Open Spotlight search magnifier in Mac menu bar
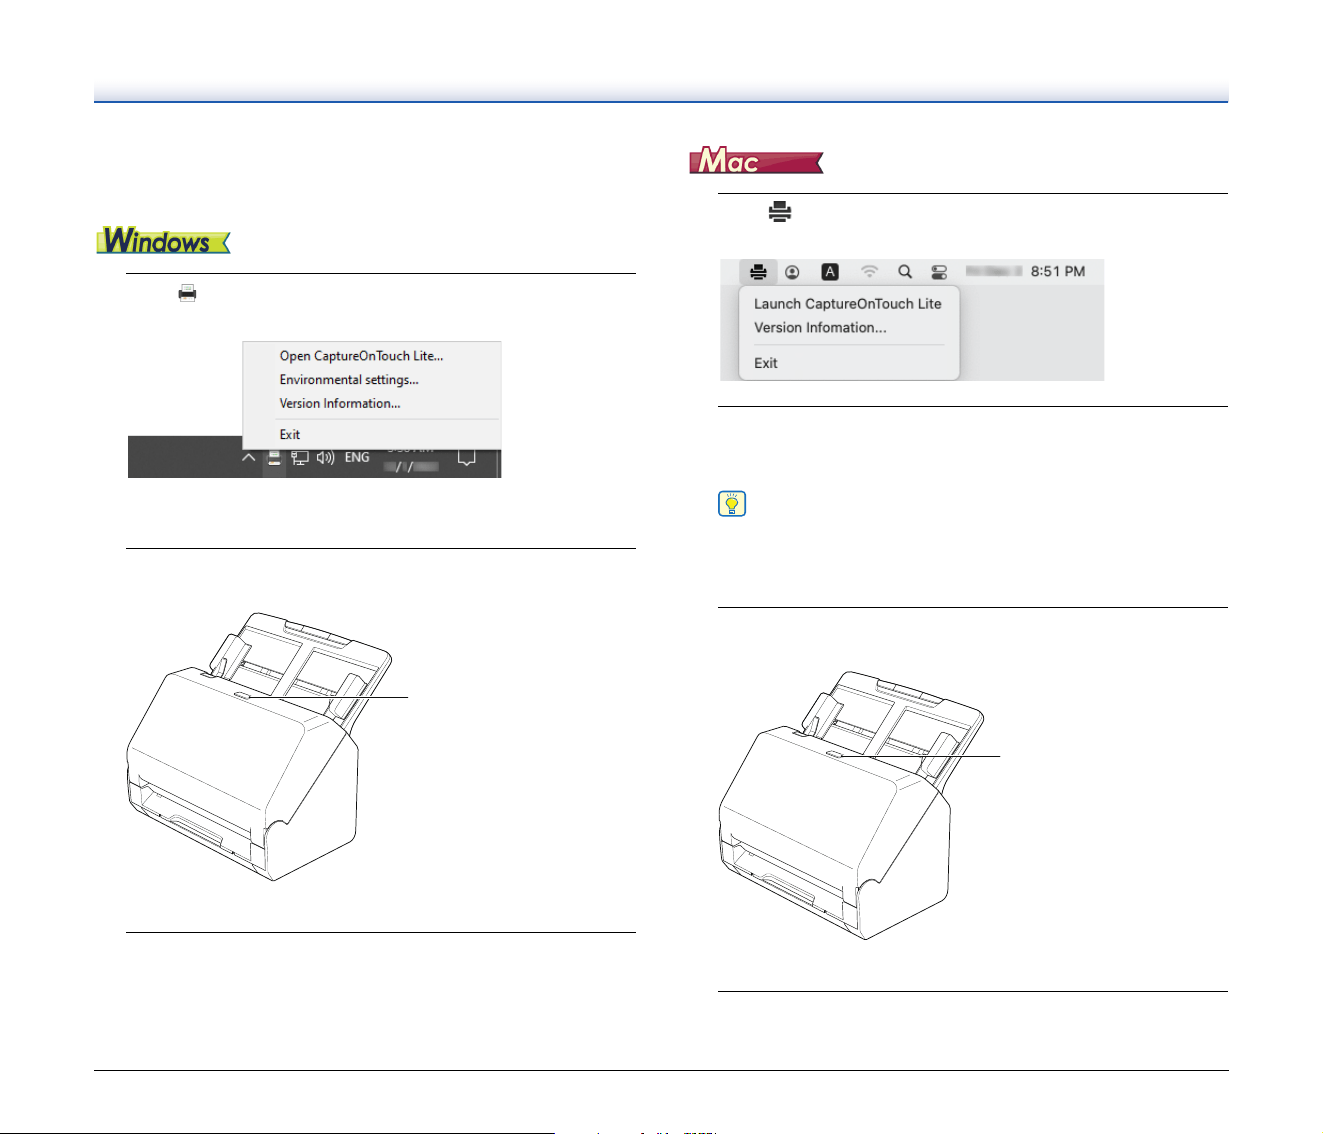Viewport: 1323px width, 1134px height. [905, 271]
